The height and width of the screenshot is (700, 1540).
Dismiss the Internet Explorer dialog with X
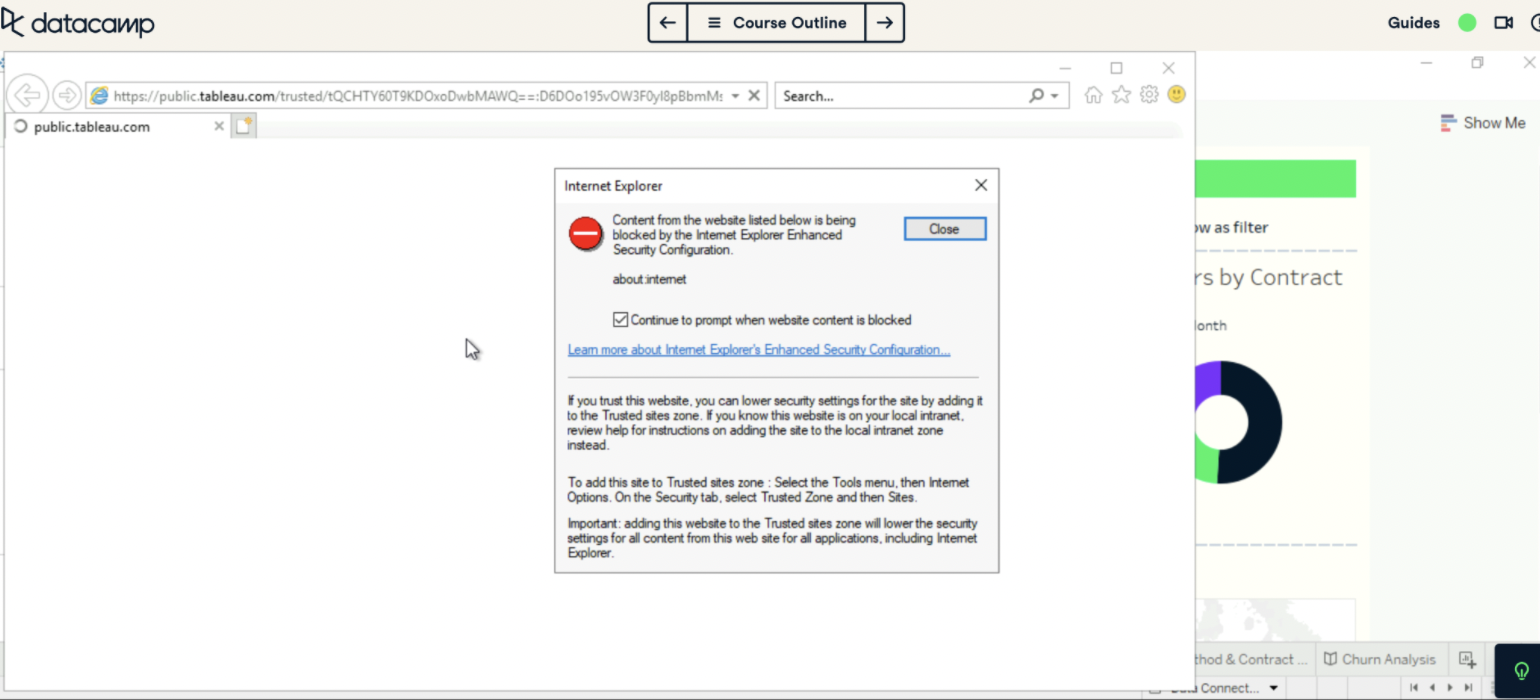[x=981, y=185]
